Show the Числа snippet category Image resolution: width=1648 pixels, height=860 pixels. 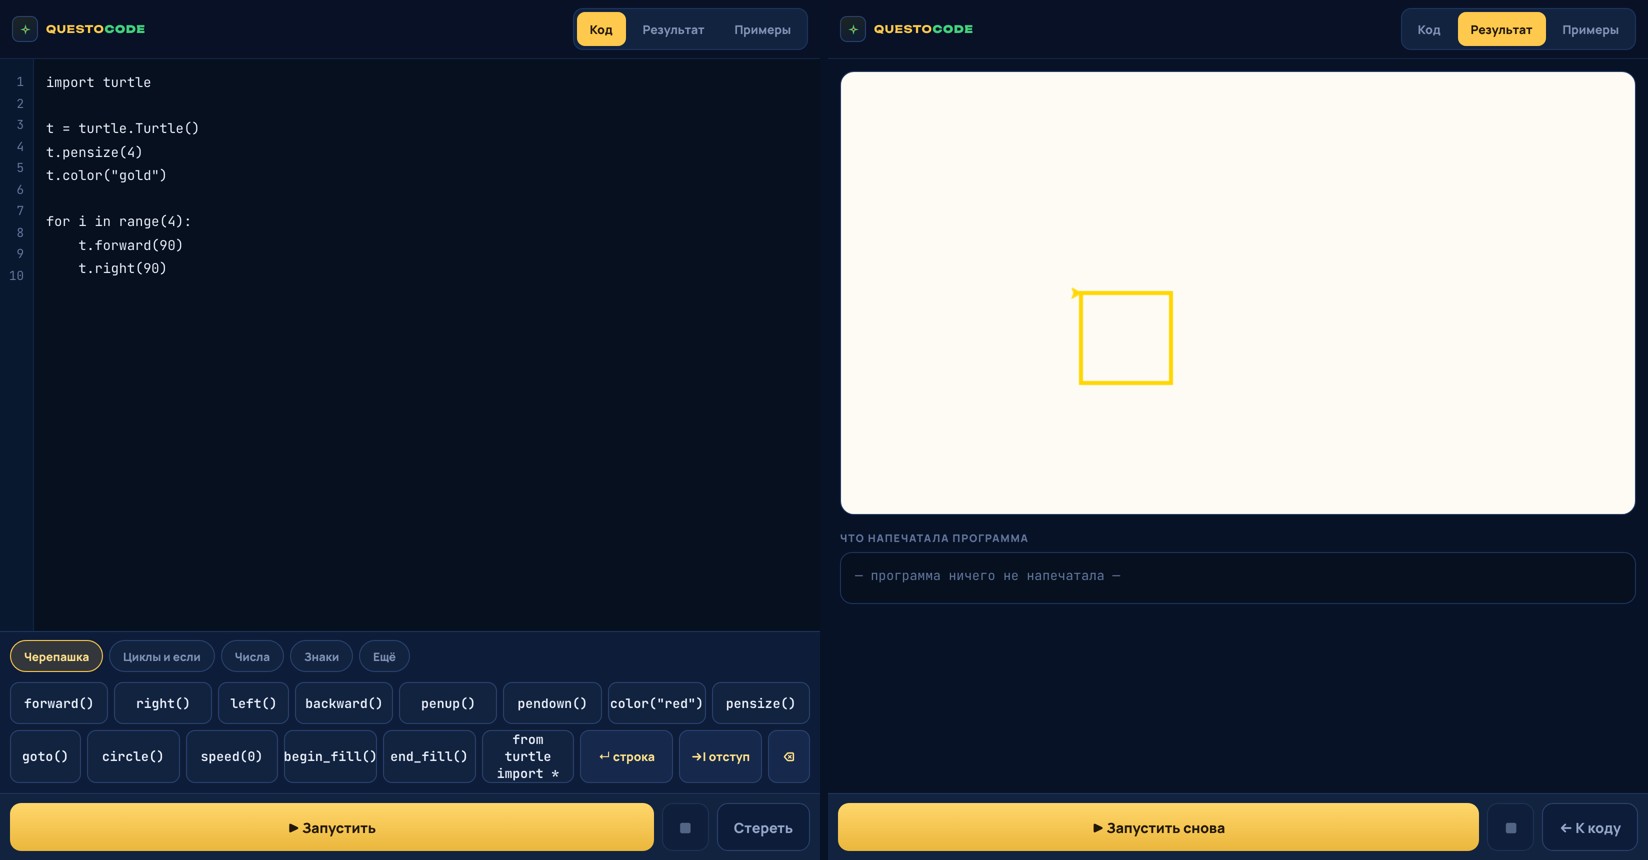tap(252, 657)
